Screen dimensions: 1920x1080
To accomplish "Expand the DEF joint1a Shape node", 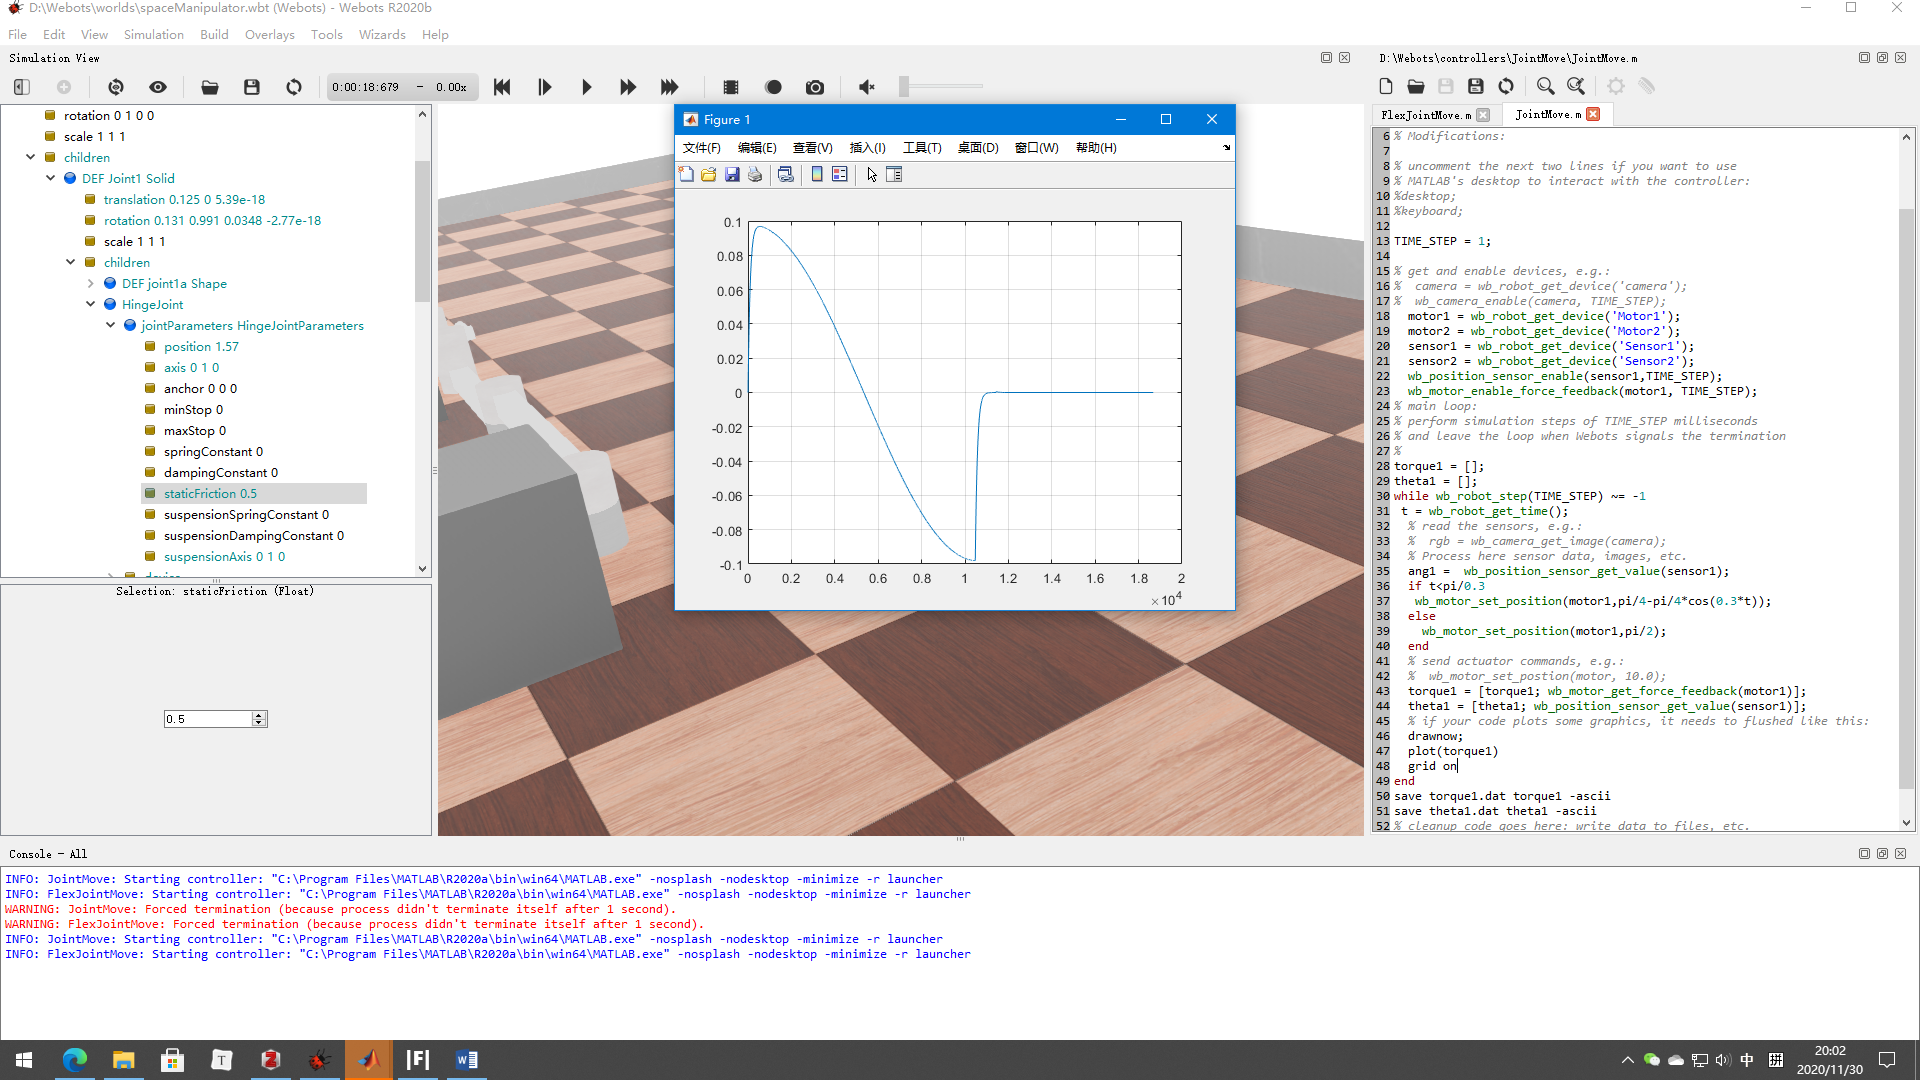I will click(x=91, y=284).
